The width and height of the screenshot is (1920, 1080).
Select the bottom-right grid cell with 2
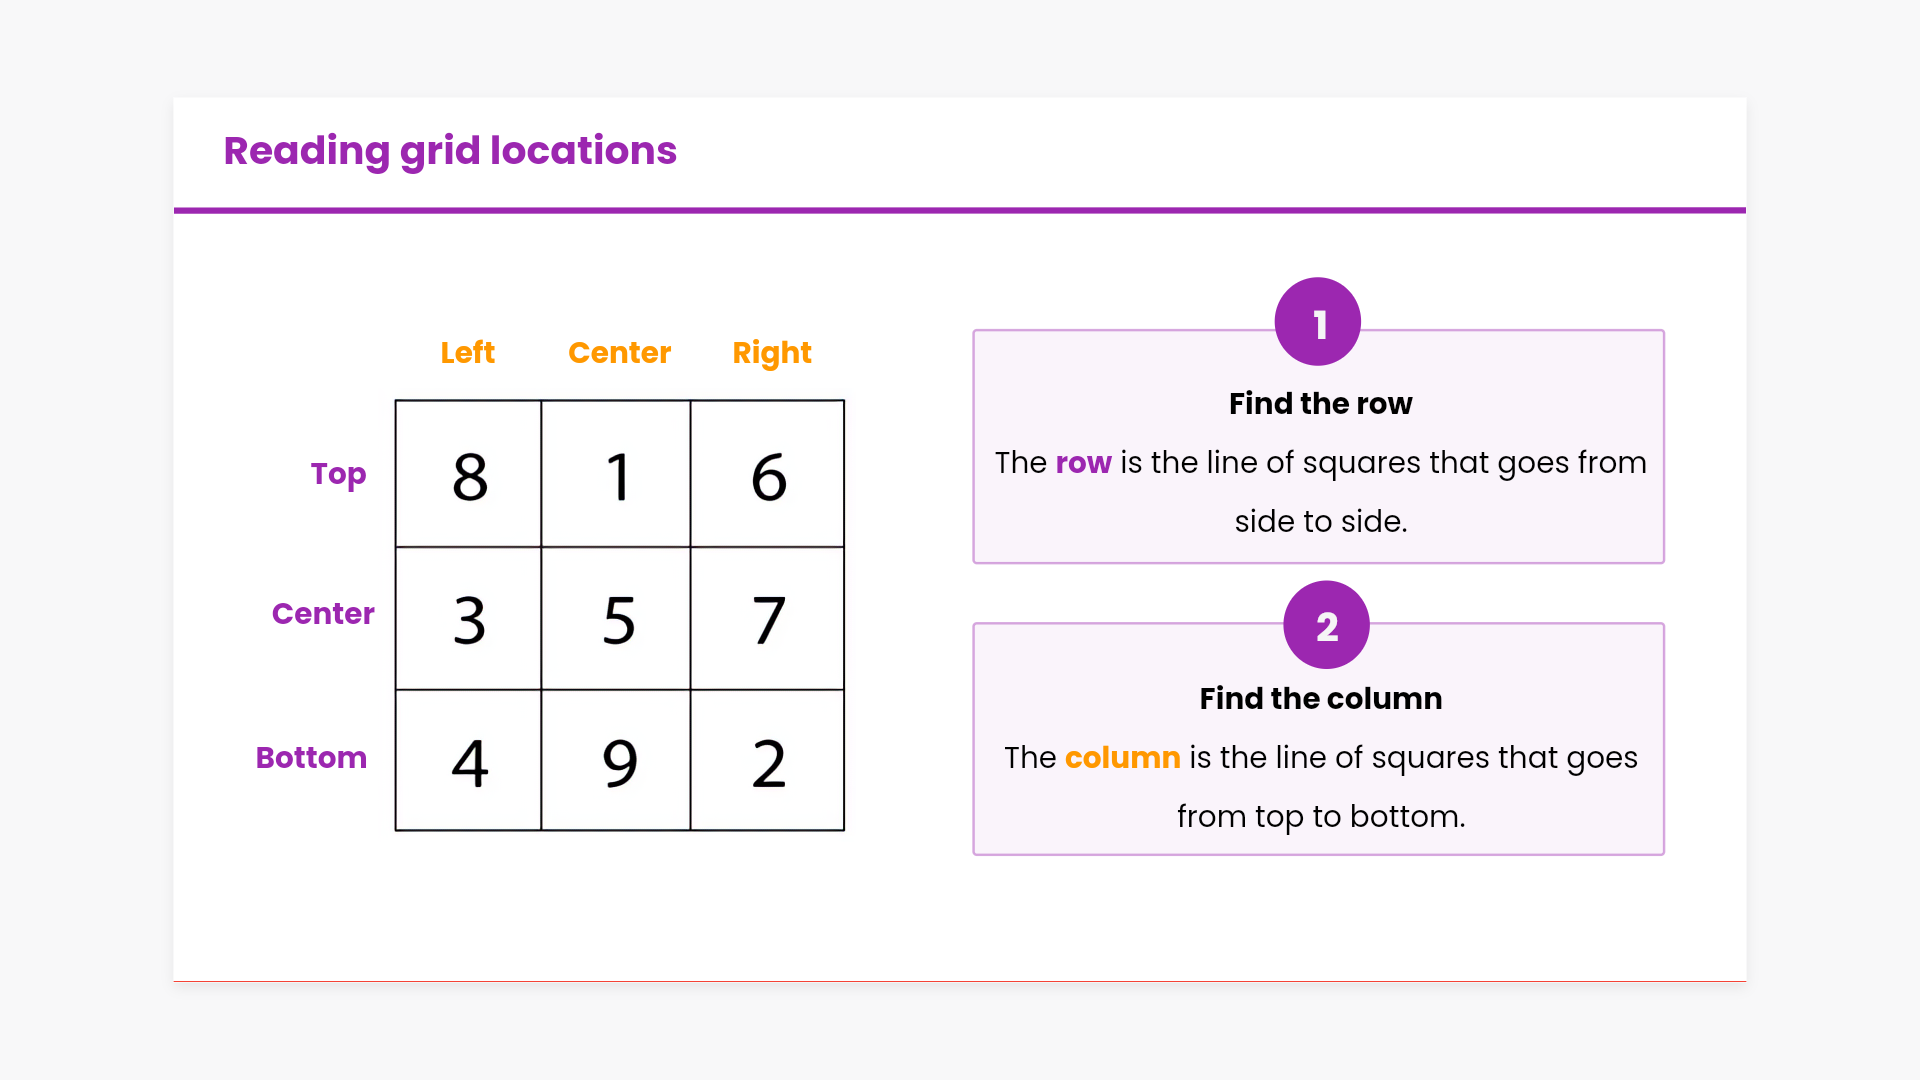[767, 760]
